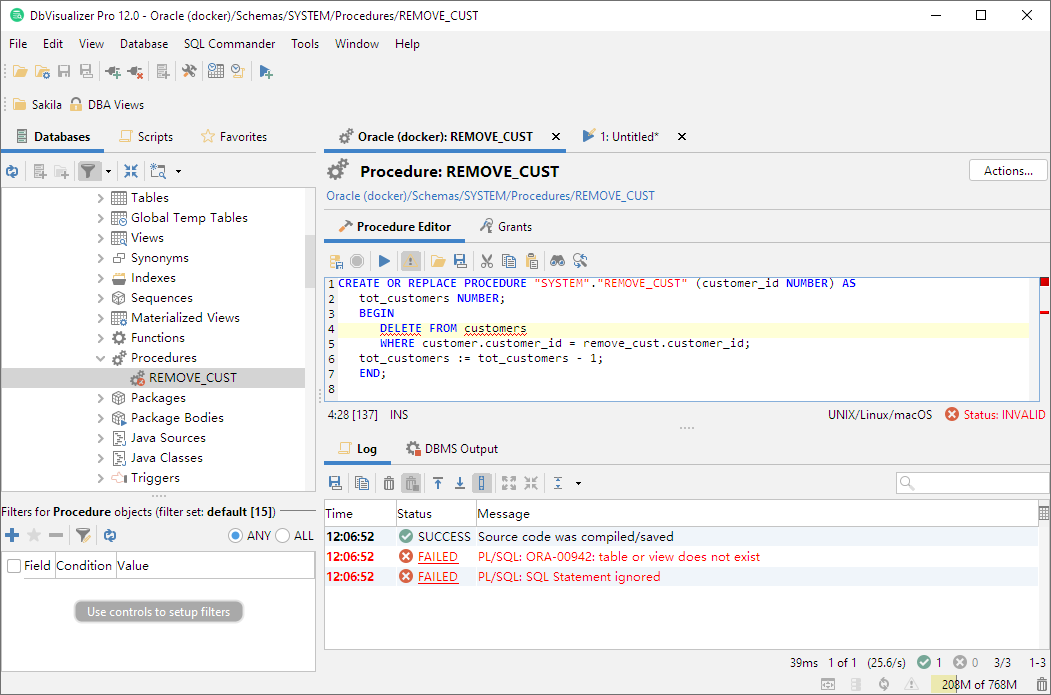Click the scissors Cut icon

tap(487, 261)
